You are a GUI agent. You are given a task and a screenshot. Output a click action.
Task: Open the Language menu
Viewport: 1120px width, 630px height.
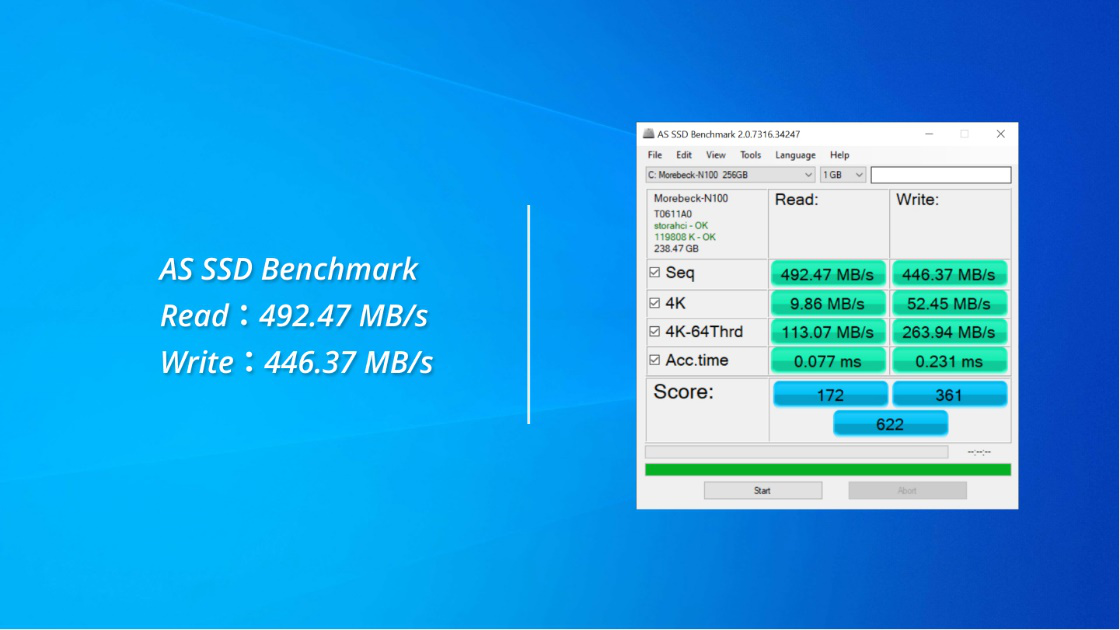tap(795, 155)
